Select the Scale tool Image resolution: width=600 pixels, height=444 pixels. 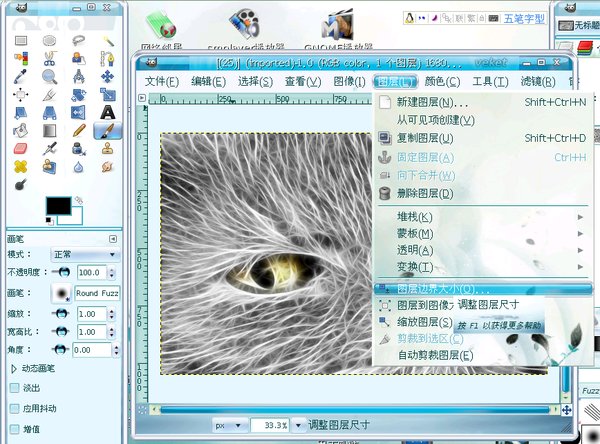108,95
